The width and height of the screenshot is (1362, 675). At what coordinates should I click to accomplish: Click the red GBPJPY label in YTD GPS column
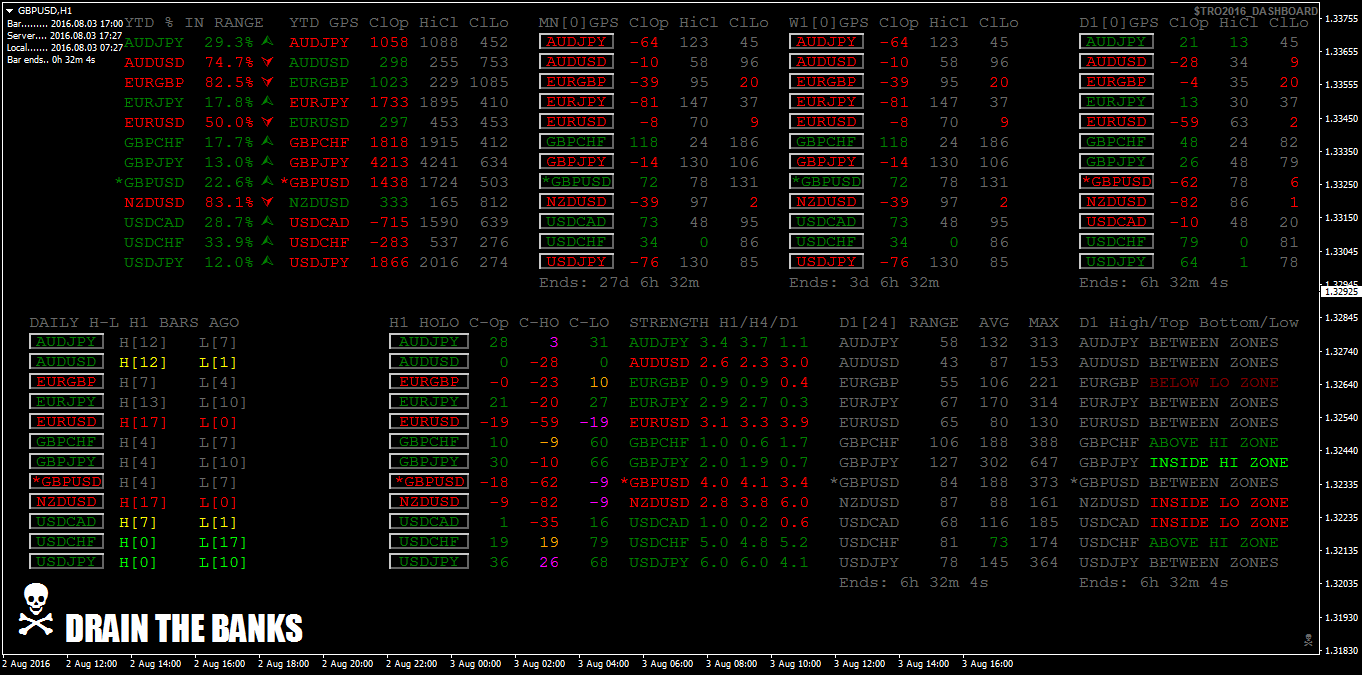pyautogui.click(x=320, y=162)
